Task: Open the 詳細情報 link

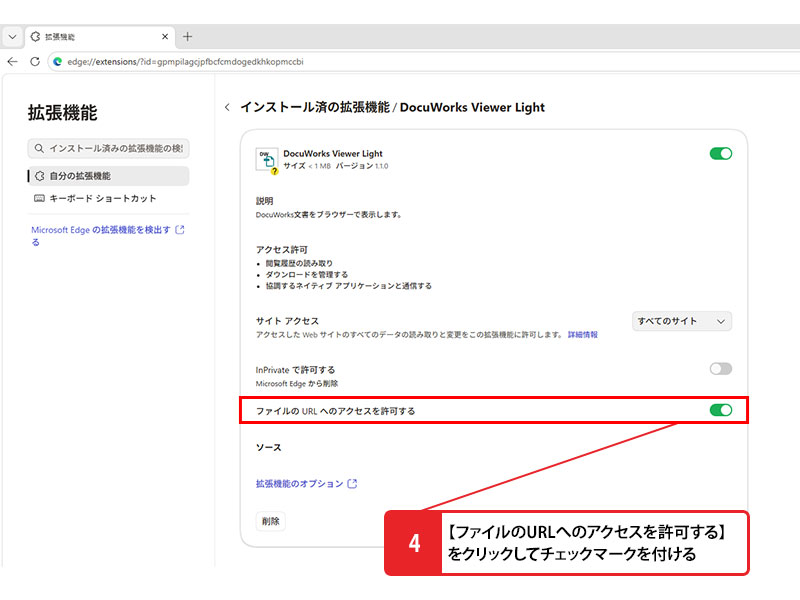Action: click(583, 335)
